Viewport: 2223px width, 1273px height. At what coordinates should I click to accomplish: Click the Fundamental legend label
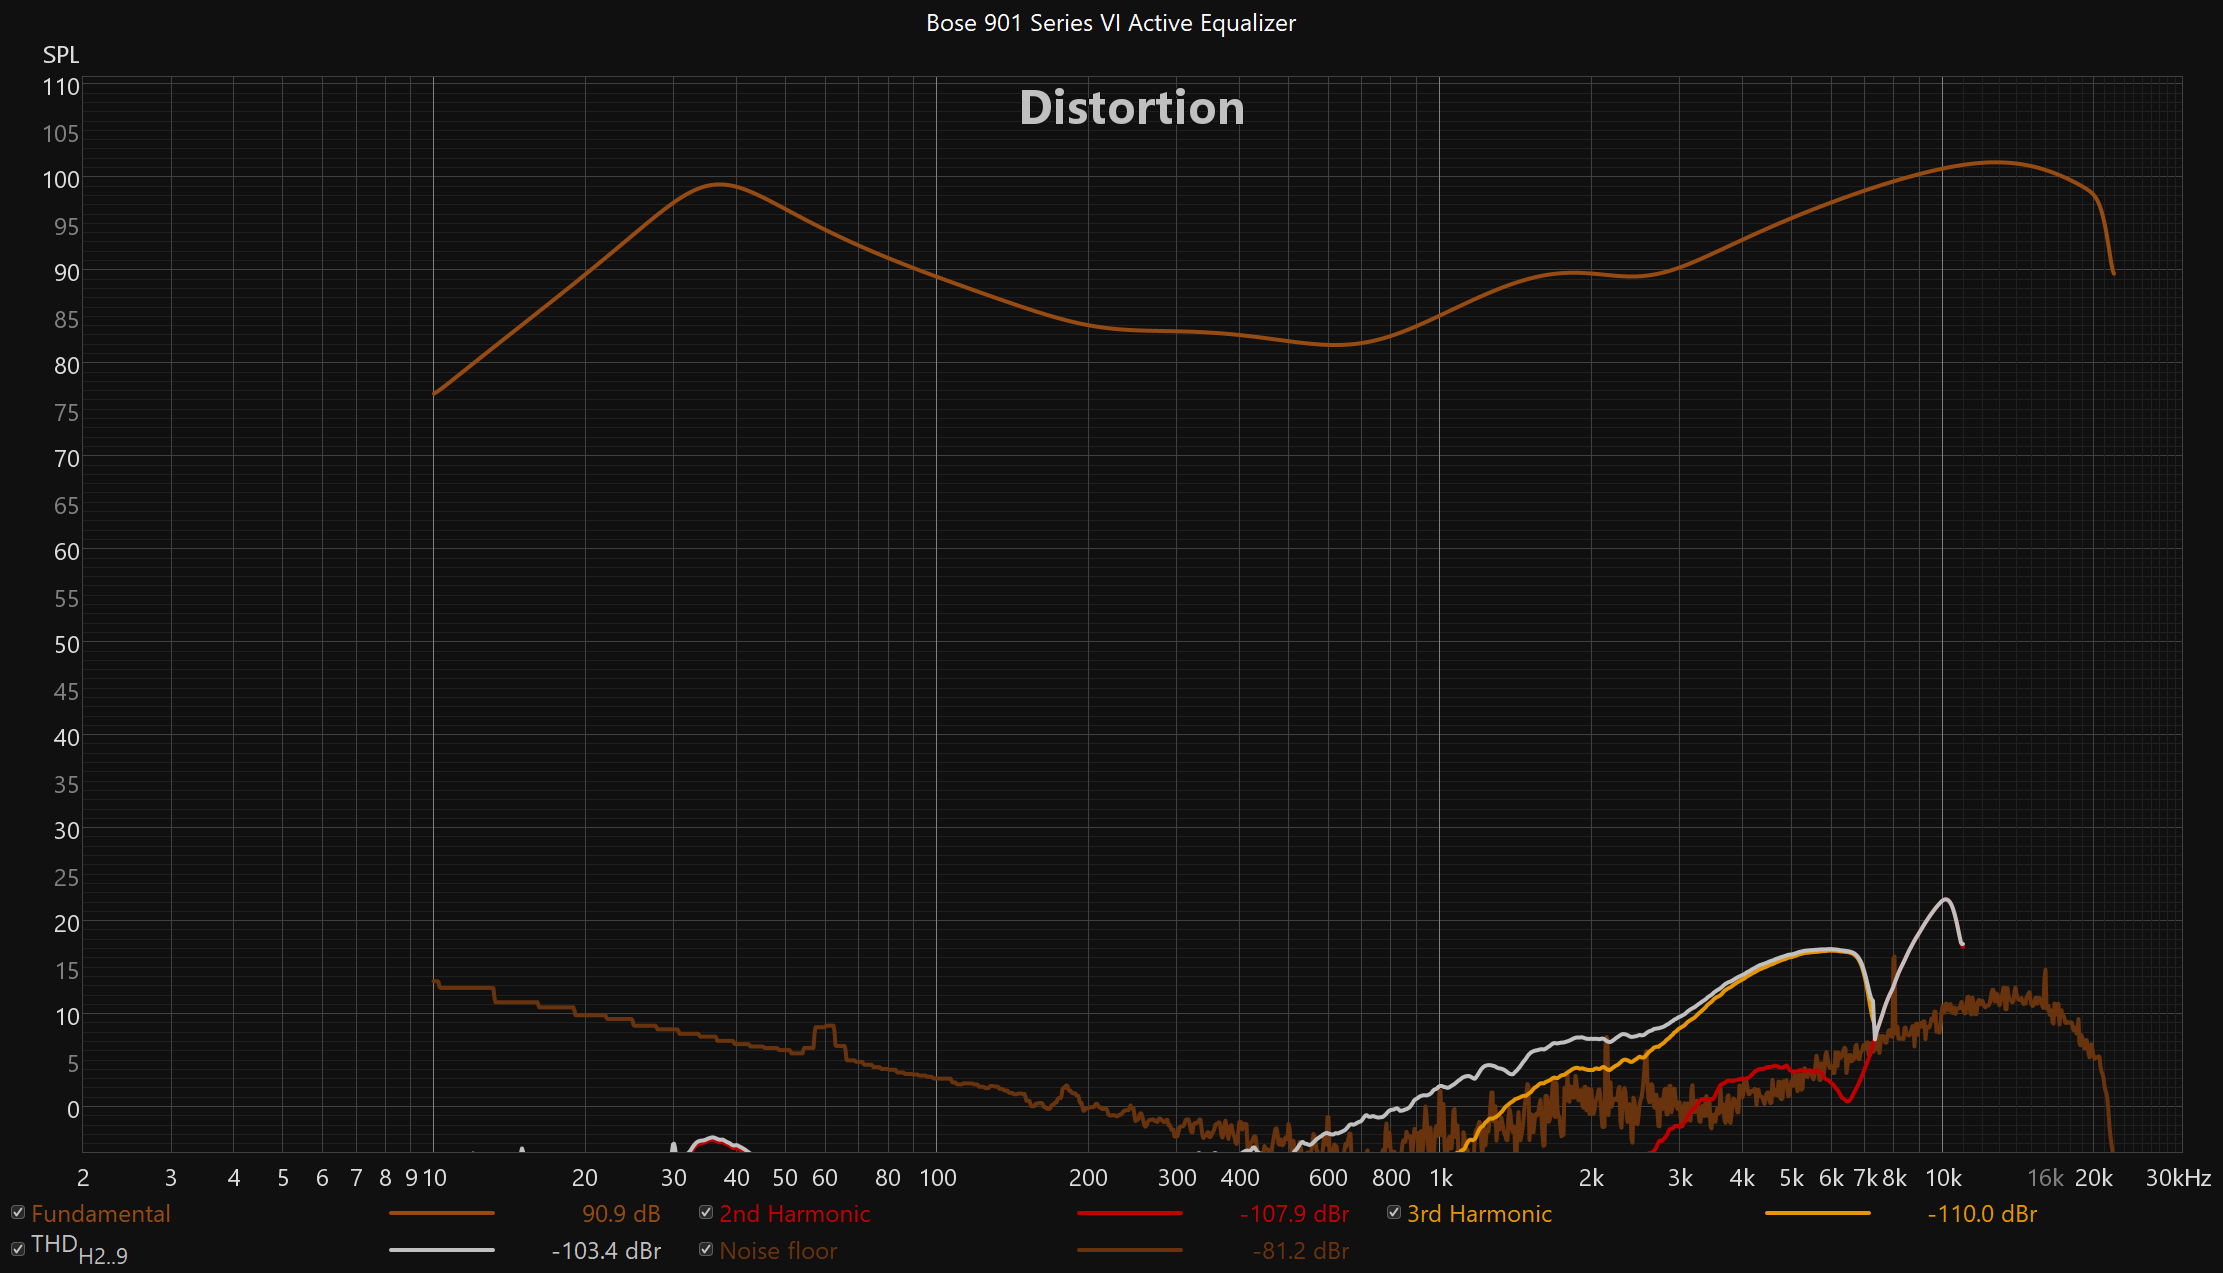point(101,1213)
